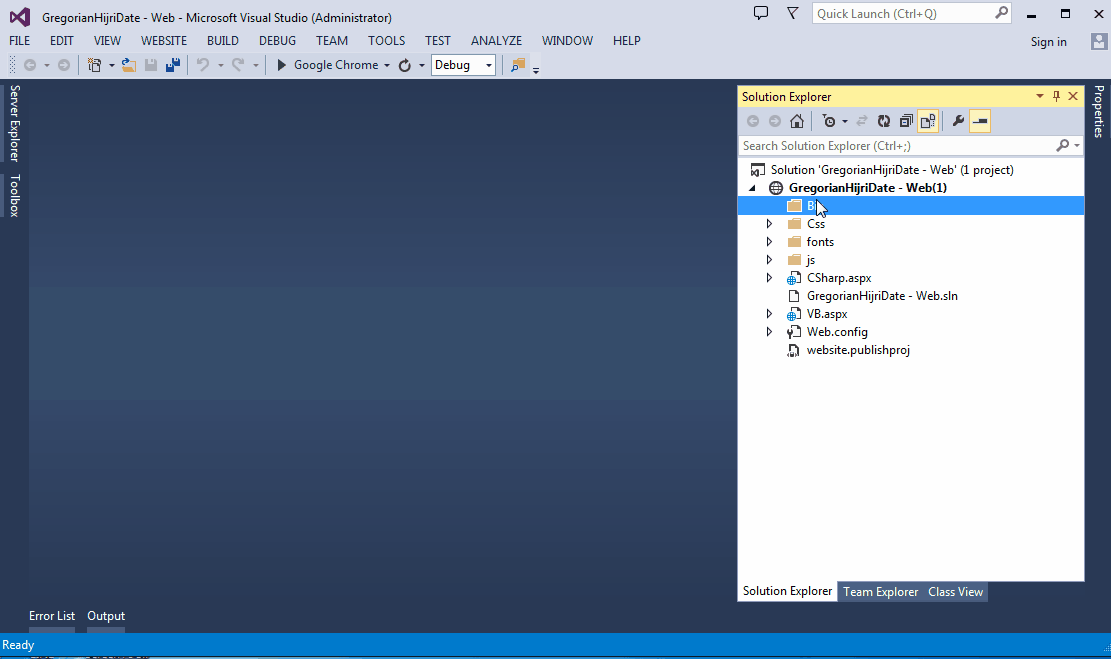
Task: Click Solution Explorer Home icon
Action: pos(797,121)
